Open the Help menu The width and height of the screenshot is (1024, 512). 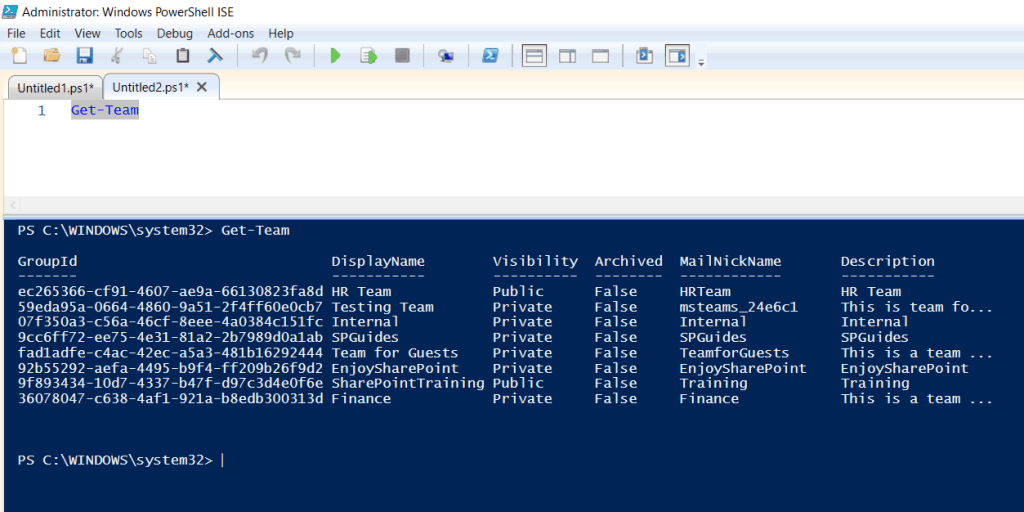tap(281, 33)
